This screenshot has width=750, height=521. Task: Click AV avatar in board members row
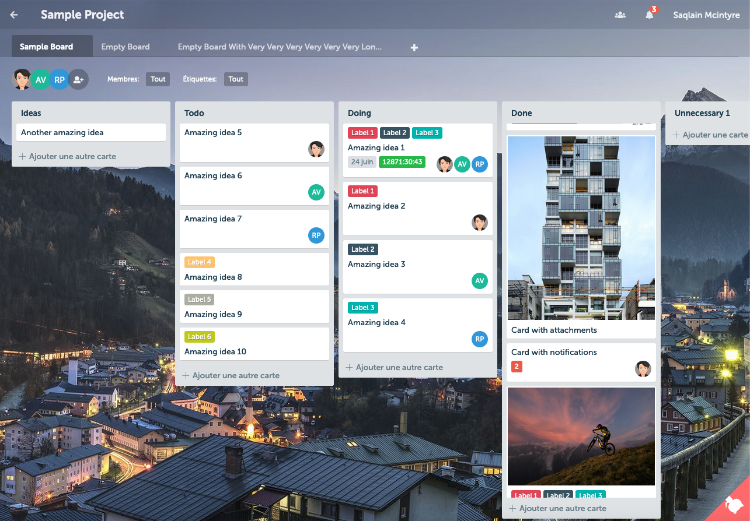(x=41, y=79)
